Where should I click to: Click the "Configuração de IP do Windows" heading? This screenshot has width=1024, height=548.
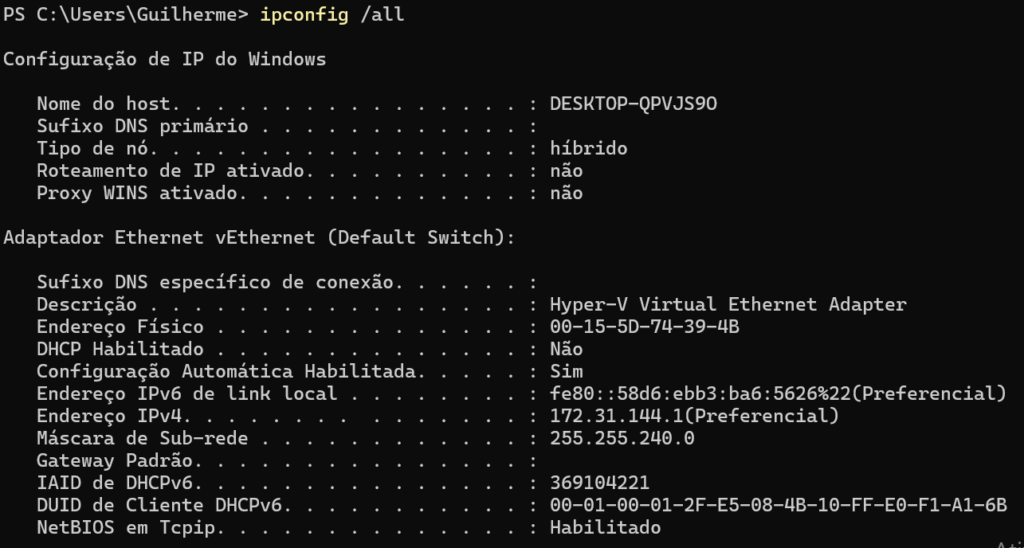(164, 59)
